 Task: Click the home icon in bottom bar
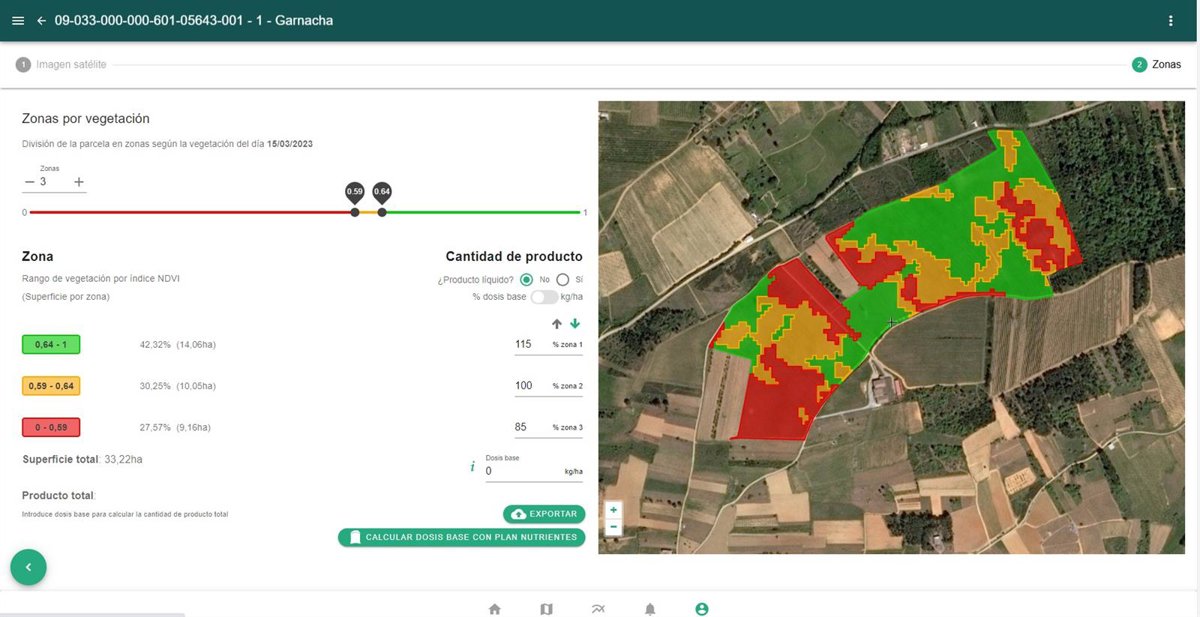tap(494, 609)
